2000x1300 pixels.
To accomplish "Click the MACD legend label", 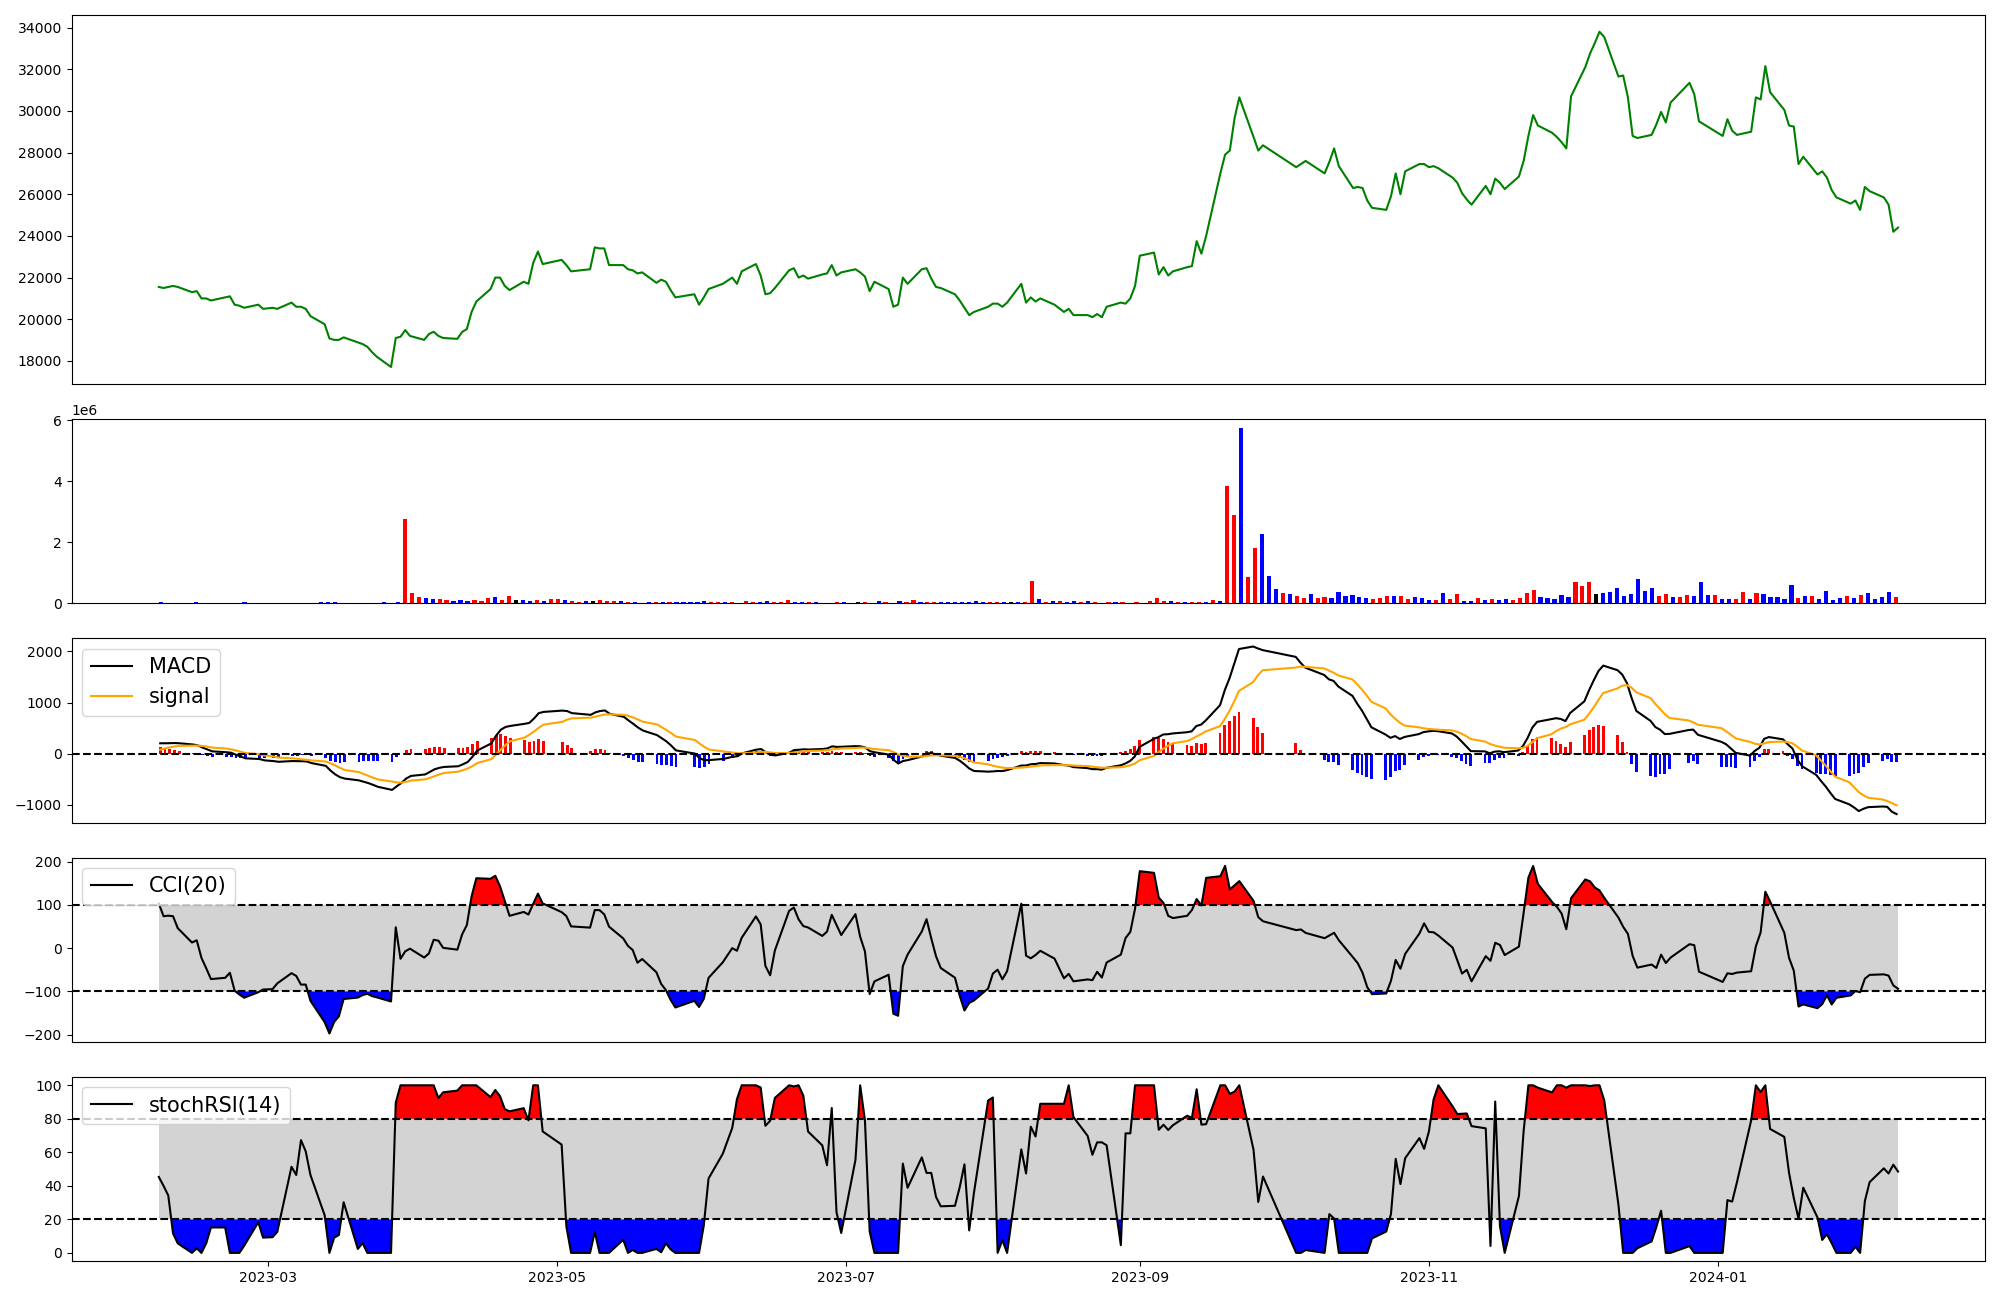I will point(179,666).
